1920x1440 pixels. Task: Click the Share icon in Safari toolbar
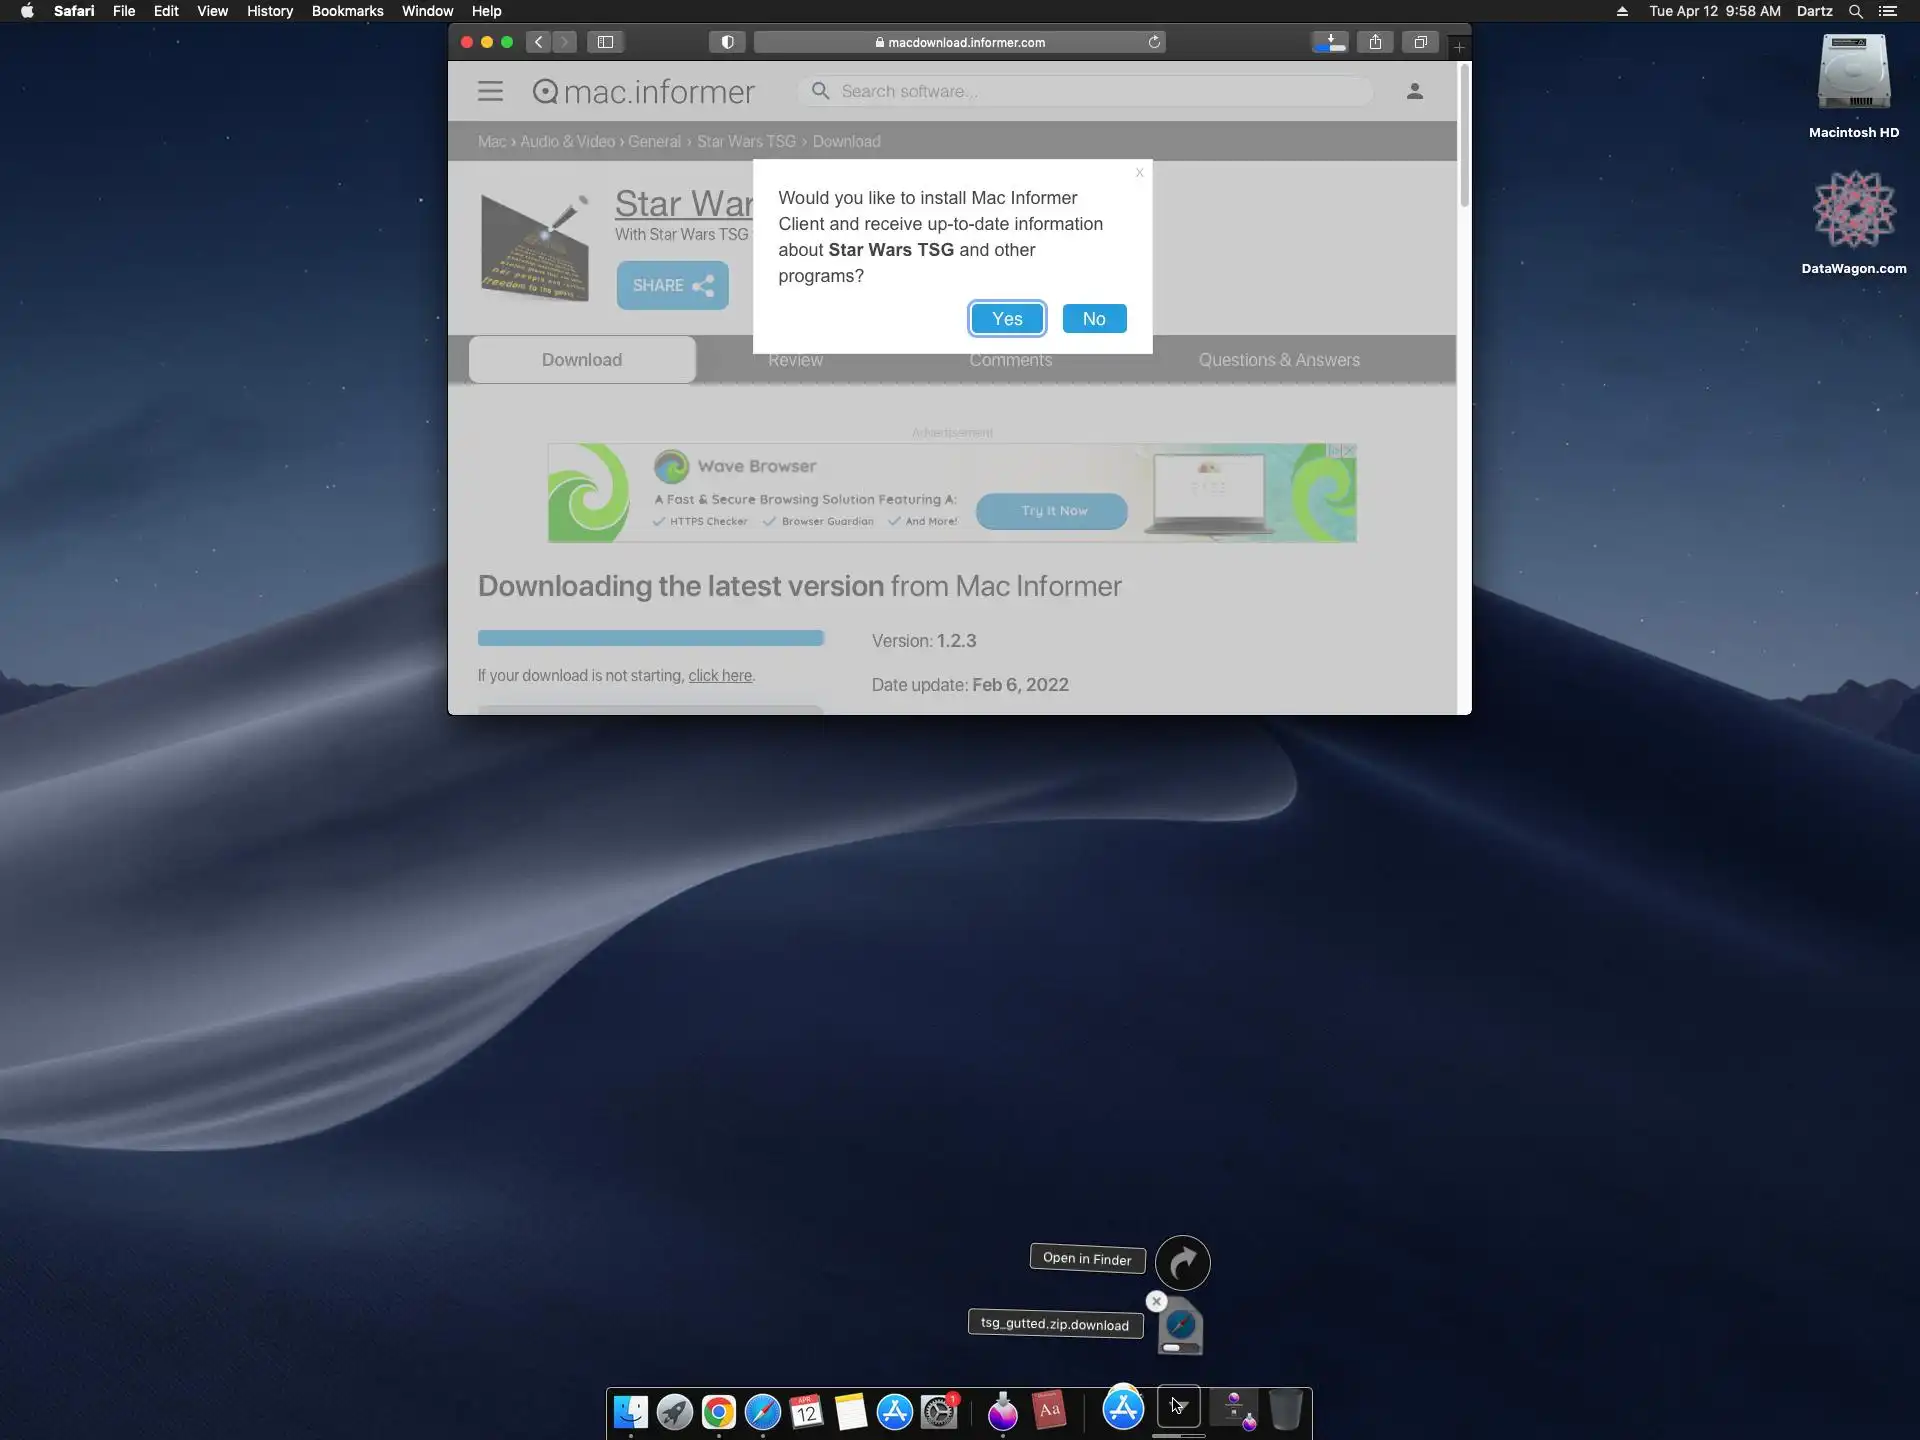[1376, 42]
